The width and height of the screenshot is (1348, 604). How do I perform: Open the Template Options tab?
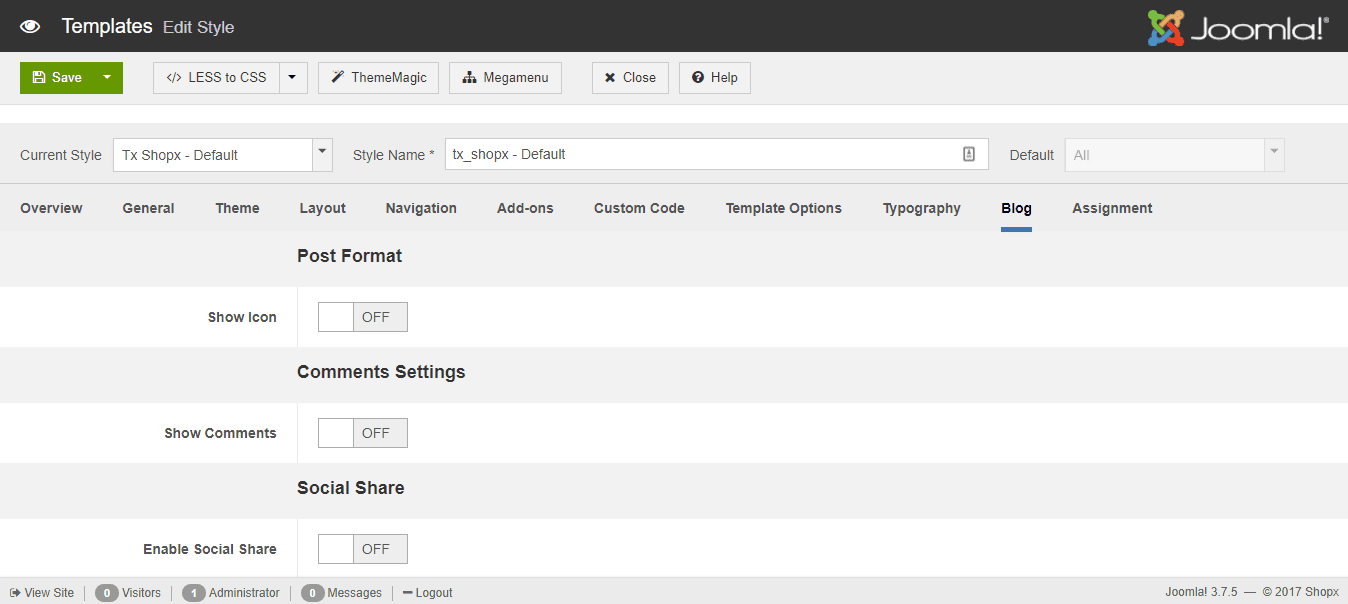coord(783,208)
